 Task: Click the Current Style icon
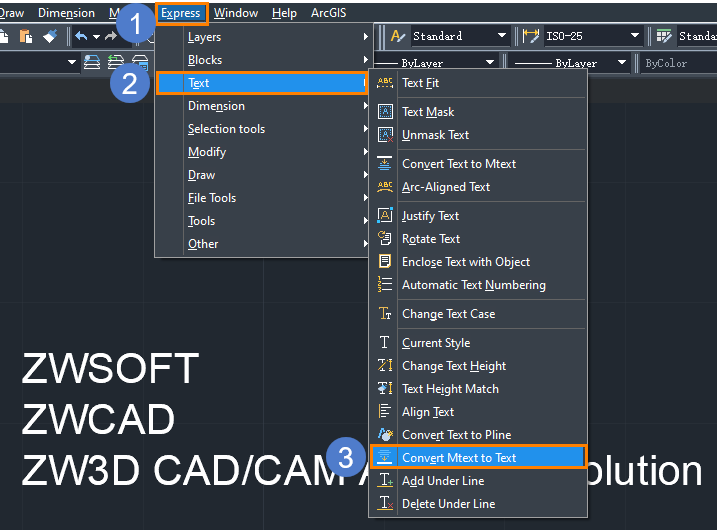click(385, 342)
